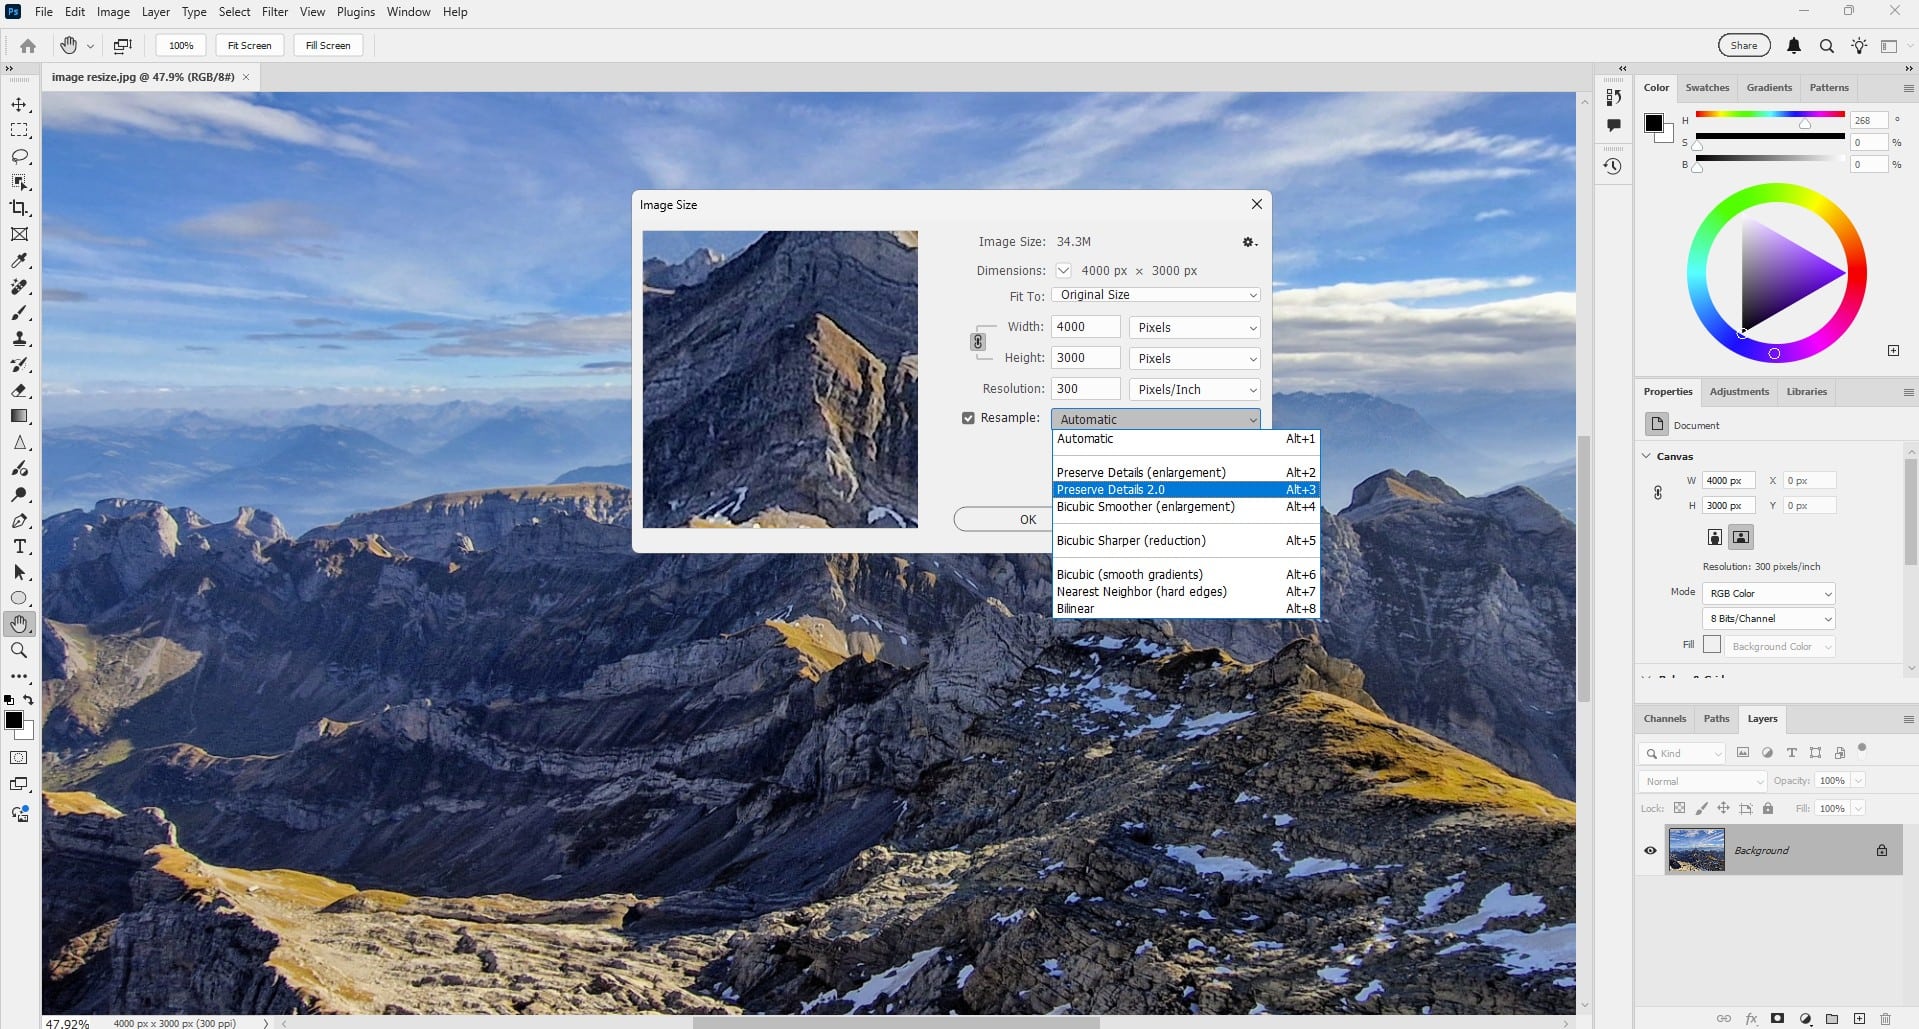Select the Lasso tool
The image size is (1919, 1029).
pyautogui.click(x=19, y=157)
